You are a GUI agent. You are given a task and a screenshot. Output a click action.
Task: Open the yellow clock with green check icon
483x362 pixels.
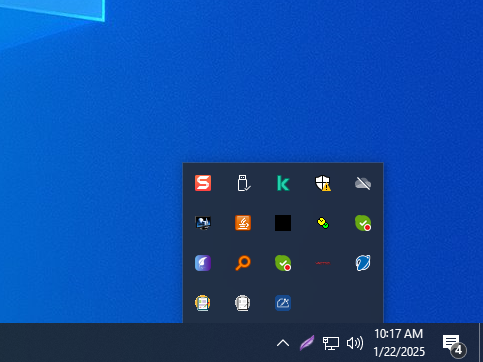coord(323,223)
